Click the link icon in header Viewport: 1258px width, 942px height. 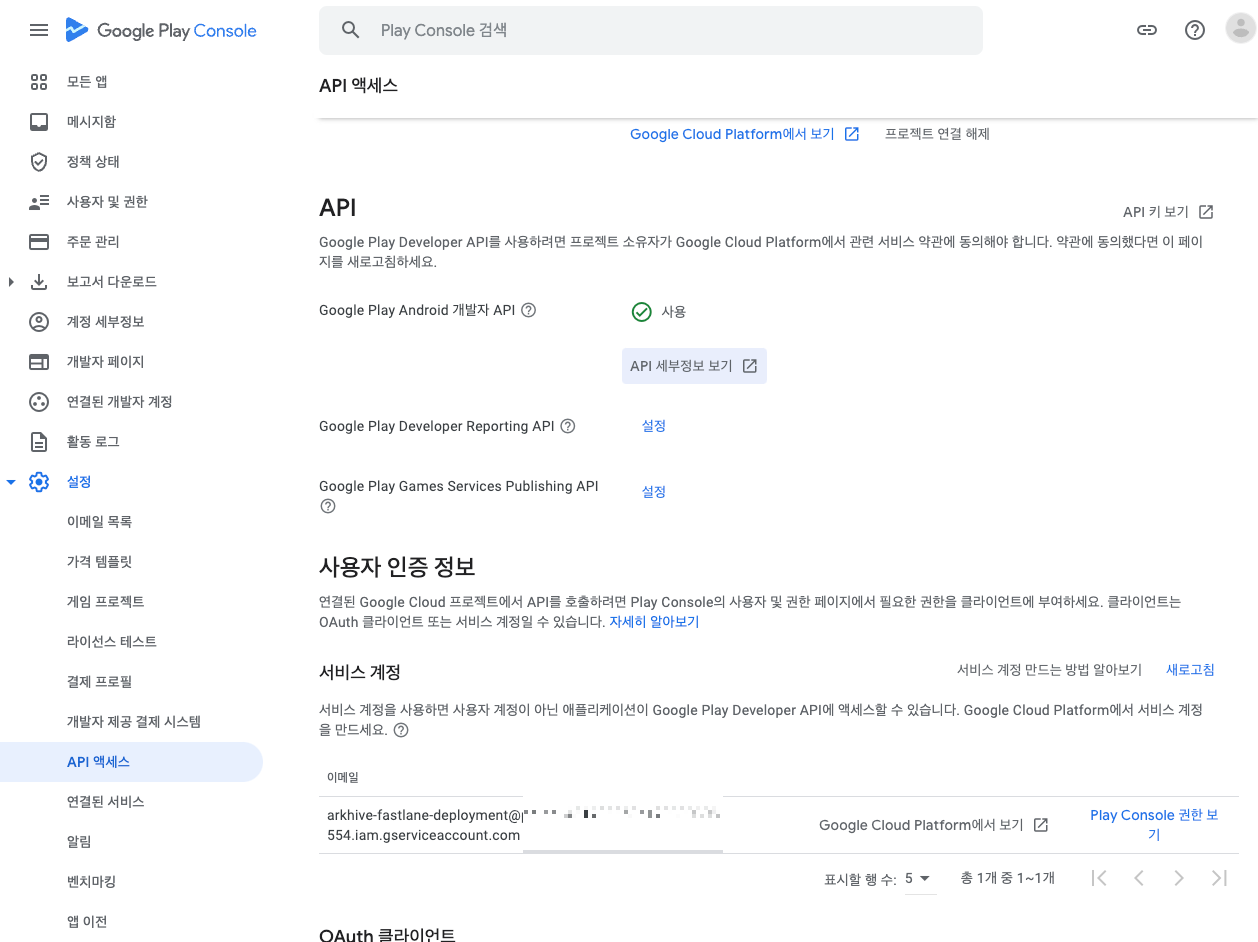[1147, 30]
